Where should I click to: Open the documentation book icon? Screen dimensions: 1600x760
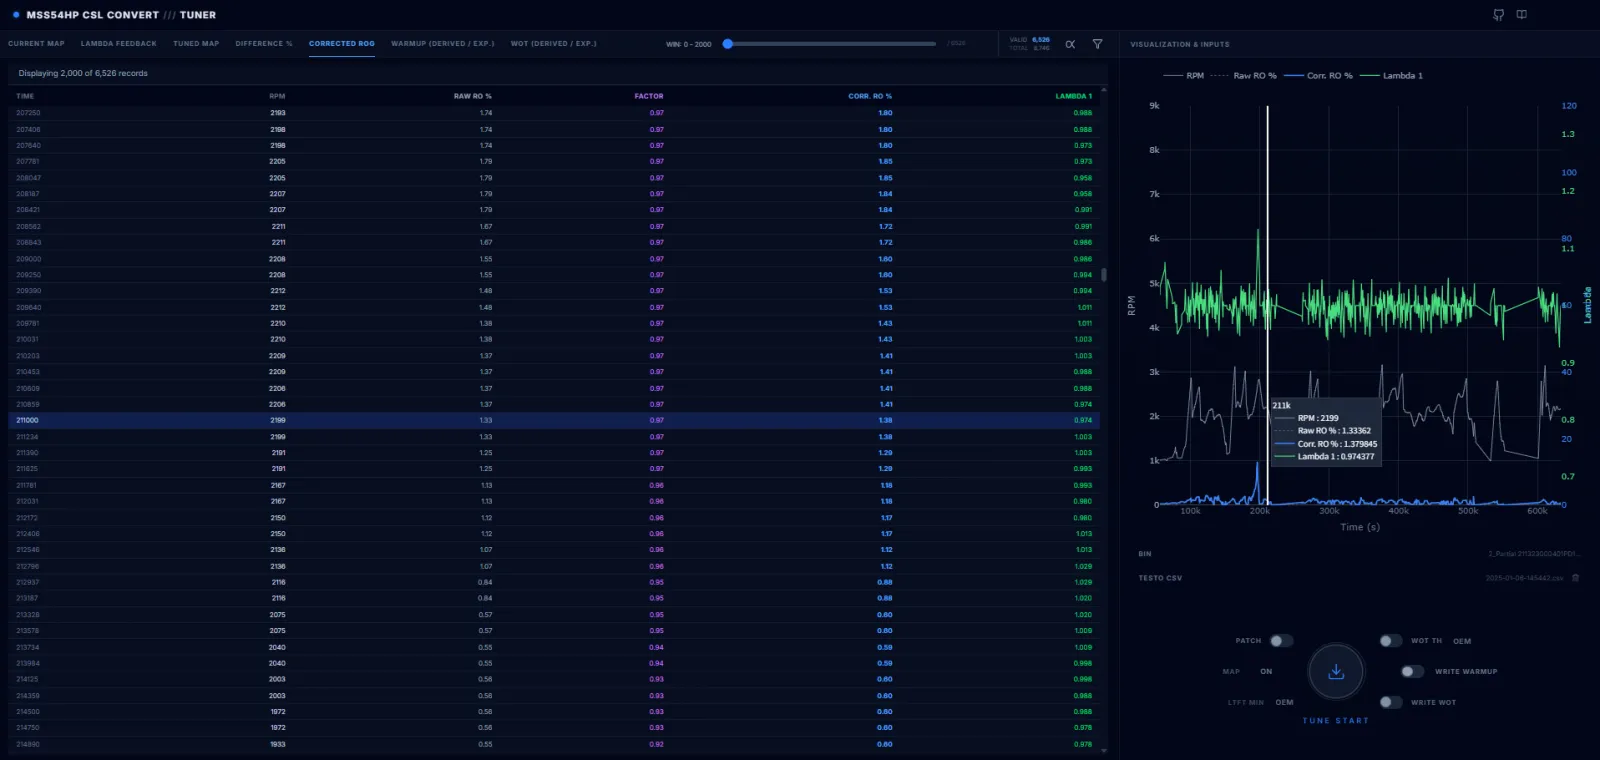[1521, 15]
